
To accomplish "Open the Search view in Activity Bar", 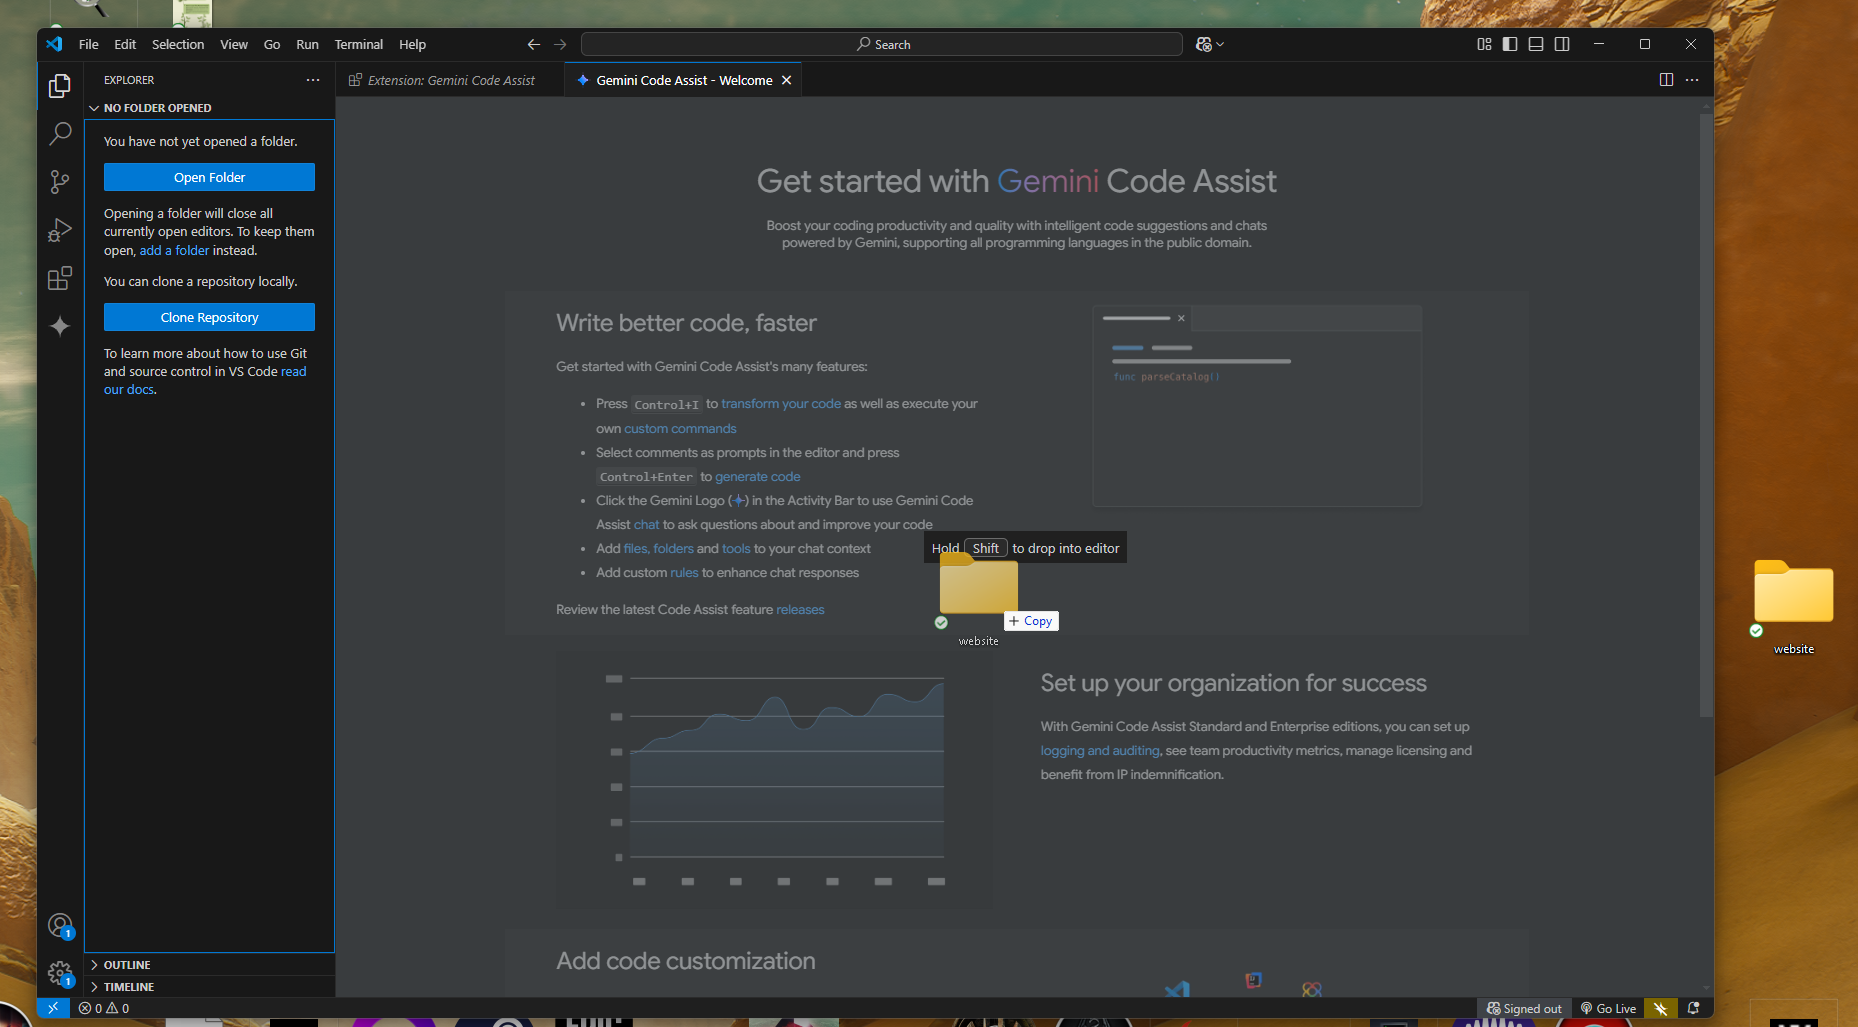I will pyautogui.click(x=60, y=133).
